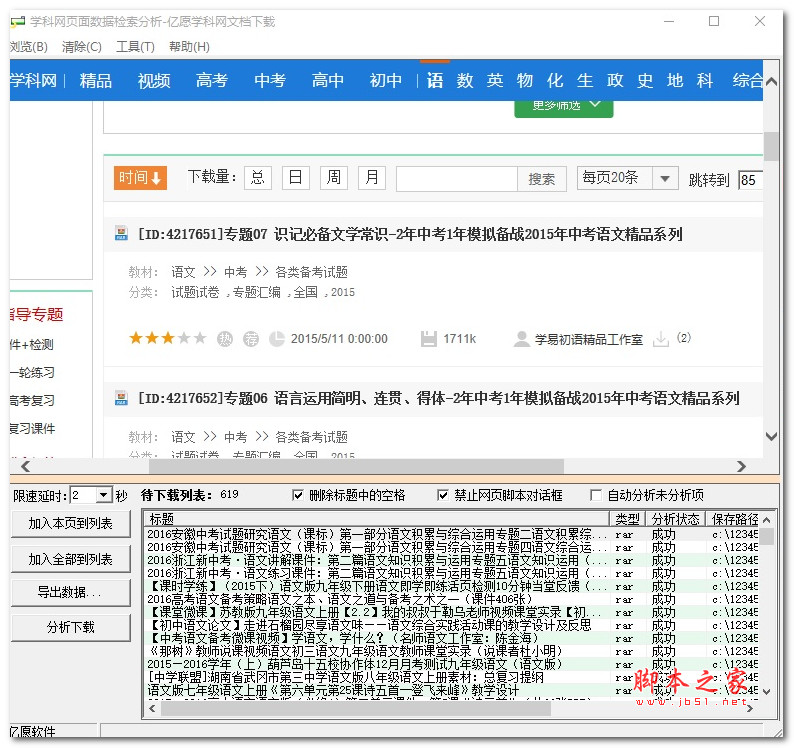Click the browser scroll-down arrow
Image resolution: width=794 pixels, height=748 pixels.
point(771,436)
